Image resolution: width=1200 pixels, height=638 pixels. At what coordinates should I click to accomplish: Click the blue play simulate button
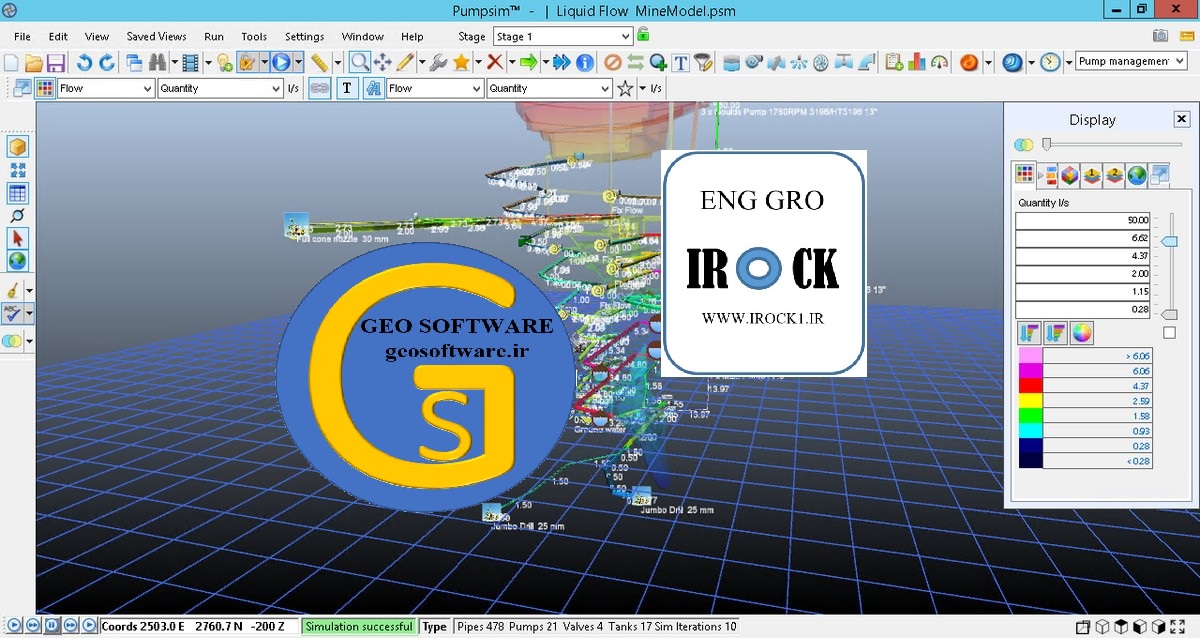(279, 62)
